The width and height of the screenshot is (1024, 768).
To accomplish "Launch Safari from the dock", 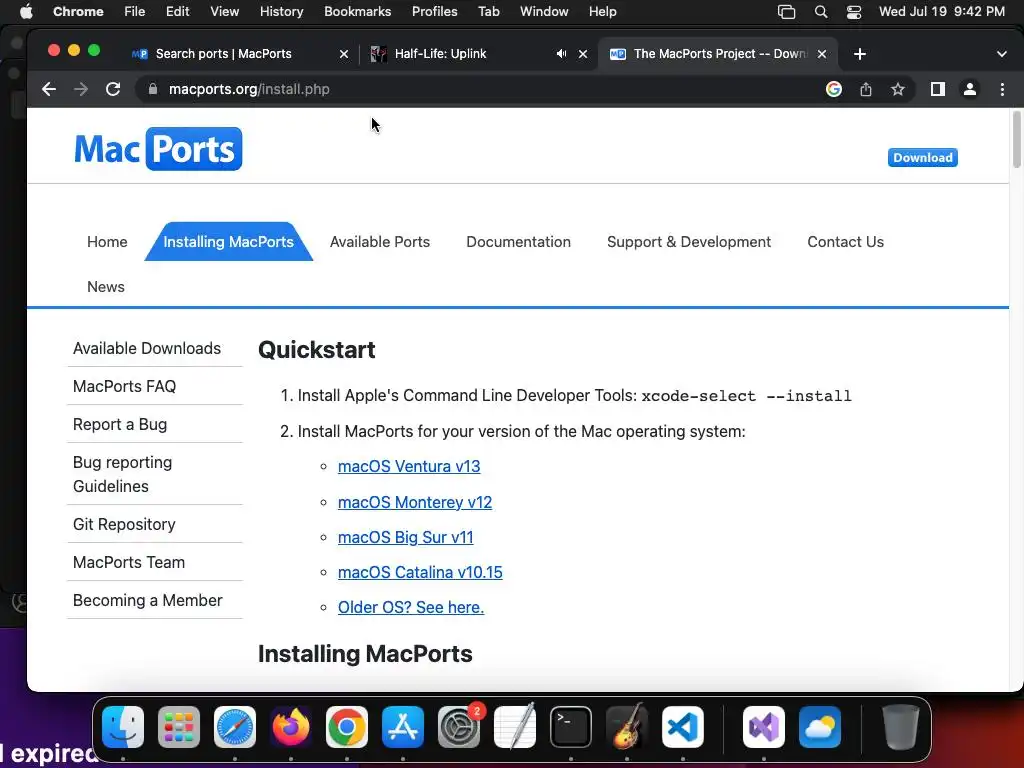I will click(x=235, y=727).
